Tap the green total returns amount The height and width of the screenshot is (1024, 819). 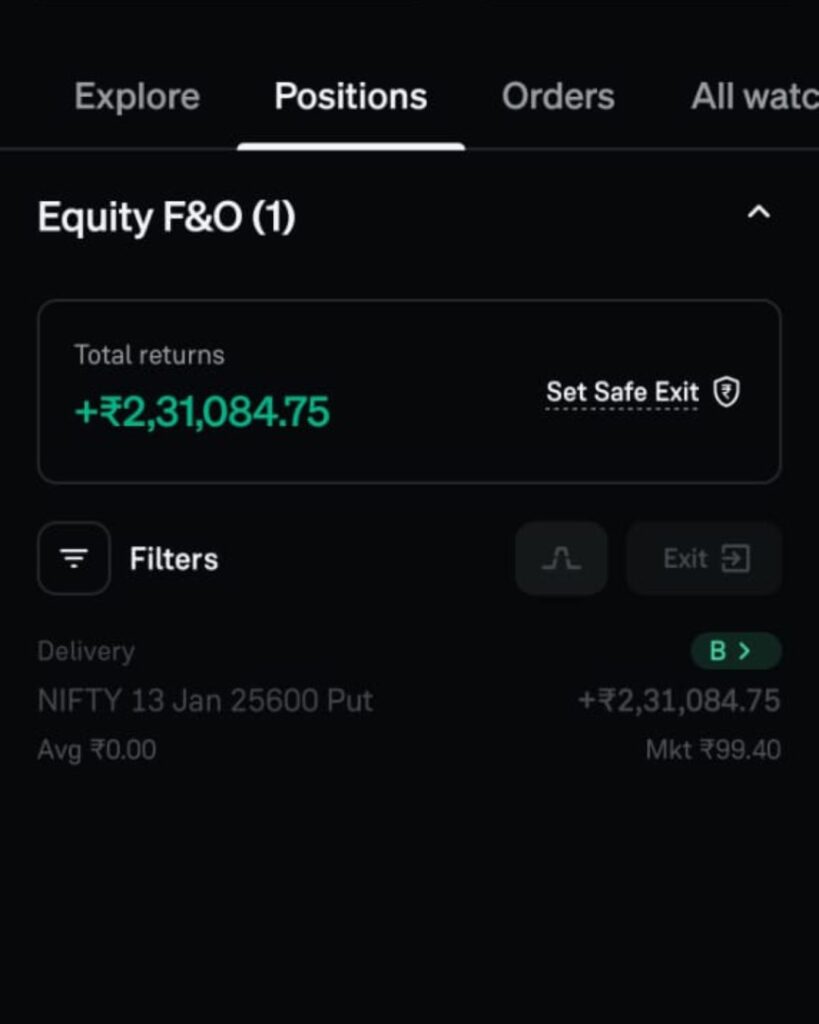point(202,412)
